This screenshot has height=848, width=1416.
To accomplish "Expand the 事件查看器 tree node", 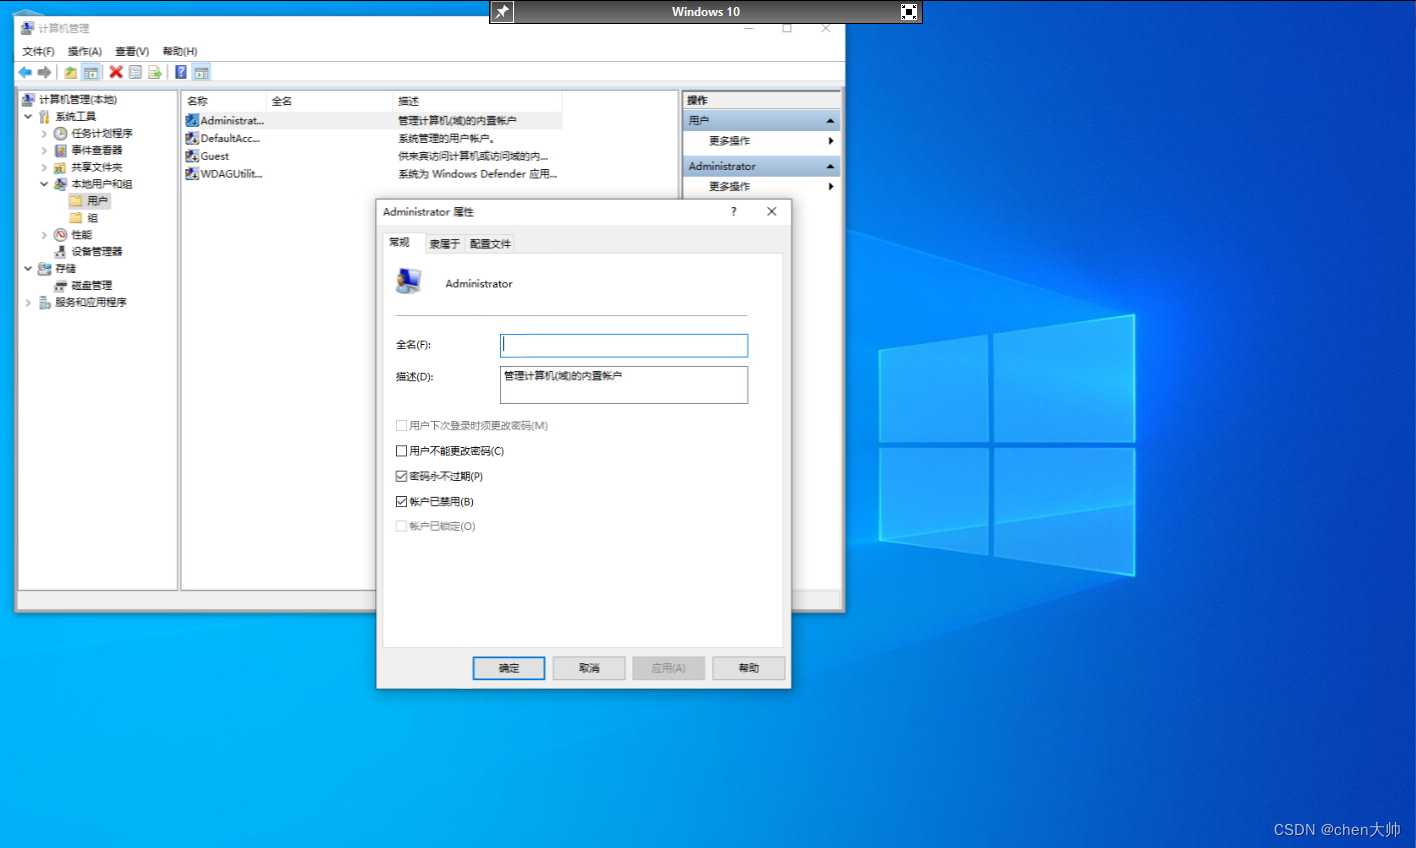I will (x=44, y=150).
